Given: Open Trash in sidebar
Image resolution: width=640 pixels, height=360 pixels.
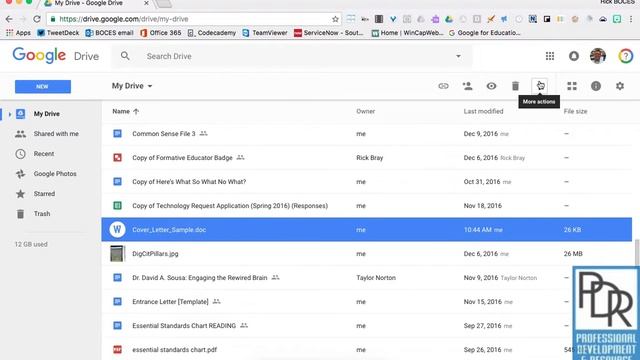Looking at the screenshot, I should pyautogui.click(x=42, y=214).
